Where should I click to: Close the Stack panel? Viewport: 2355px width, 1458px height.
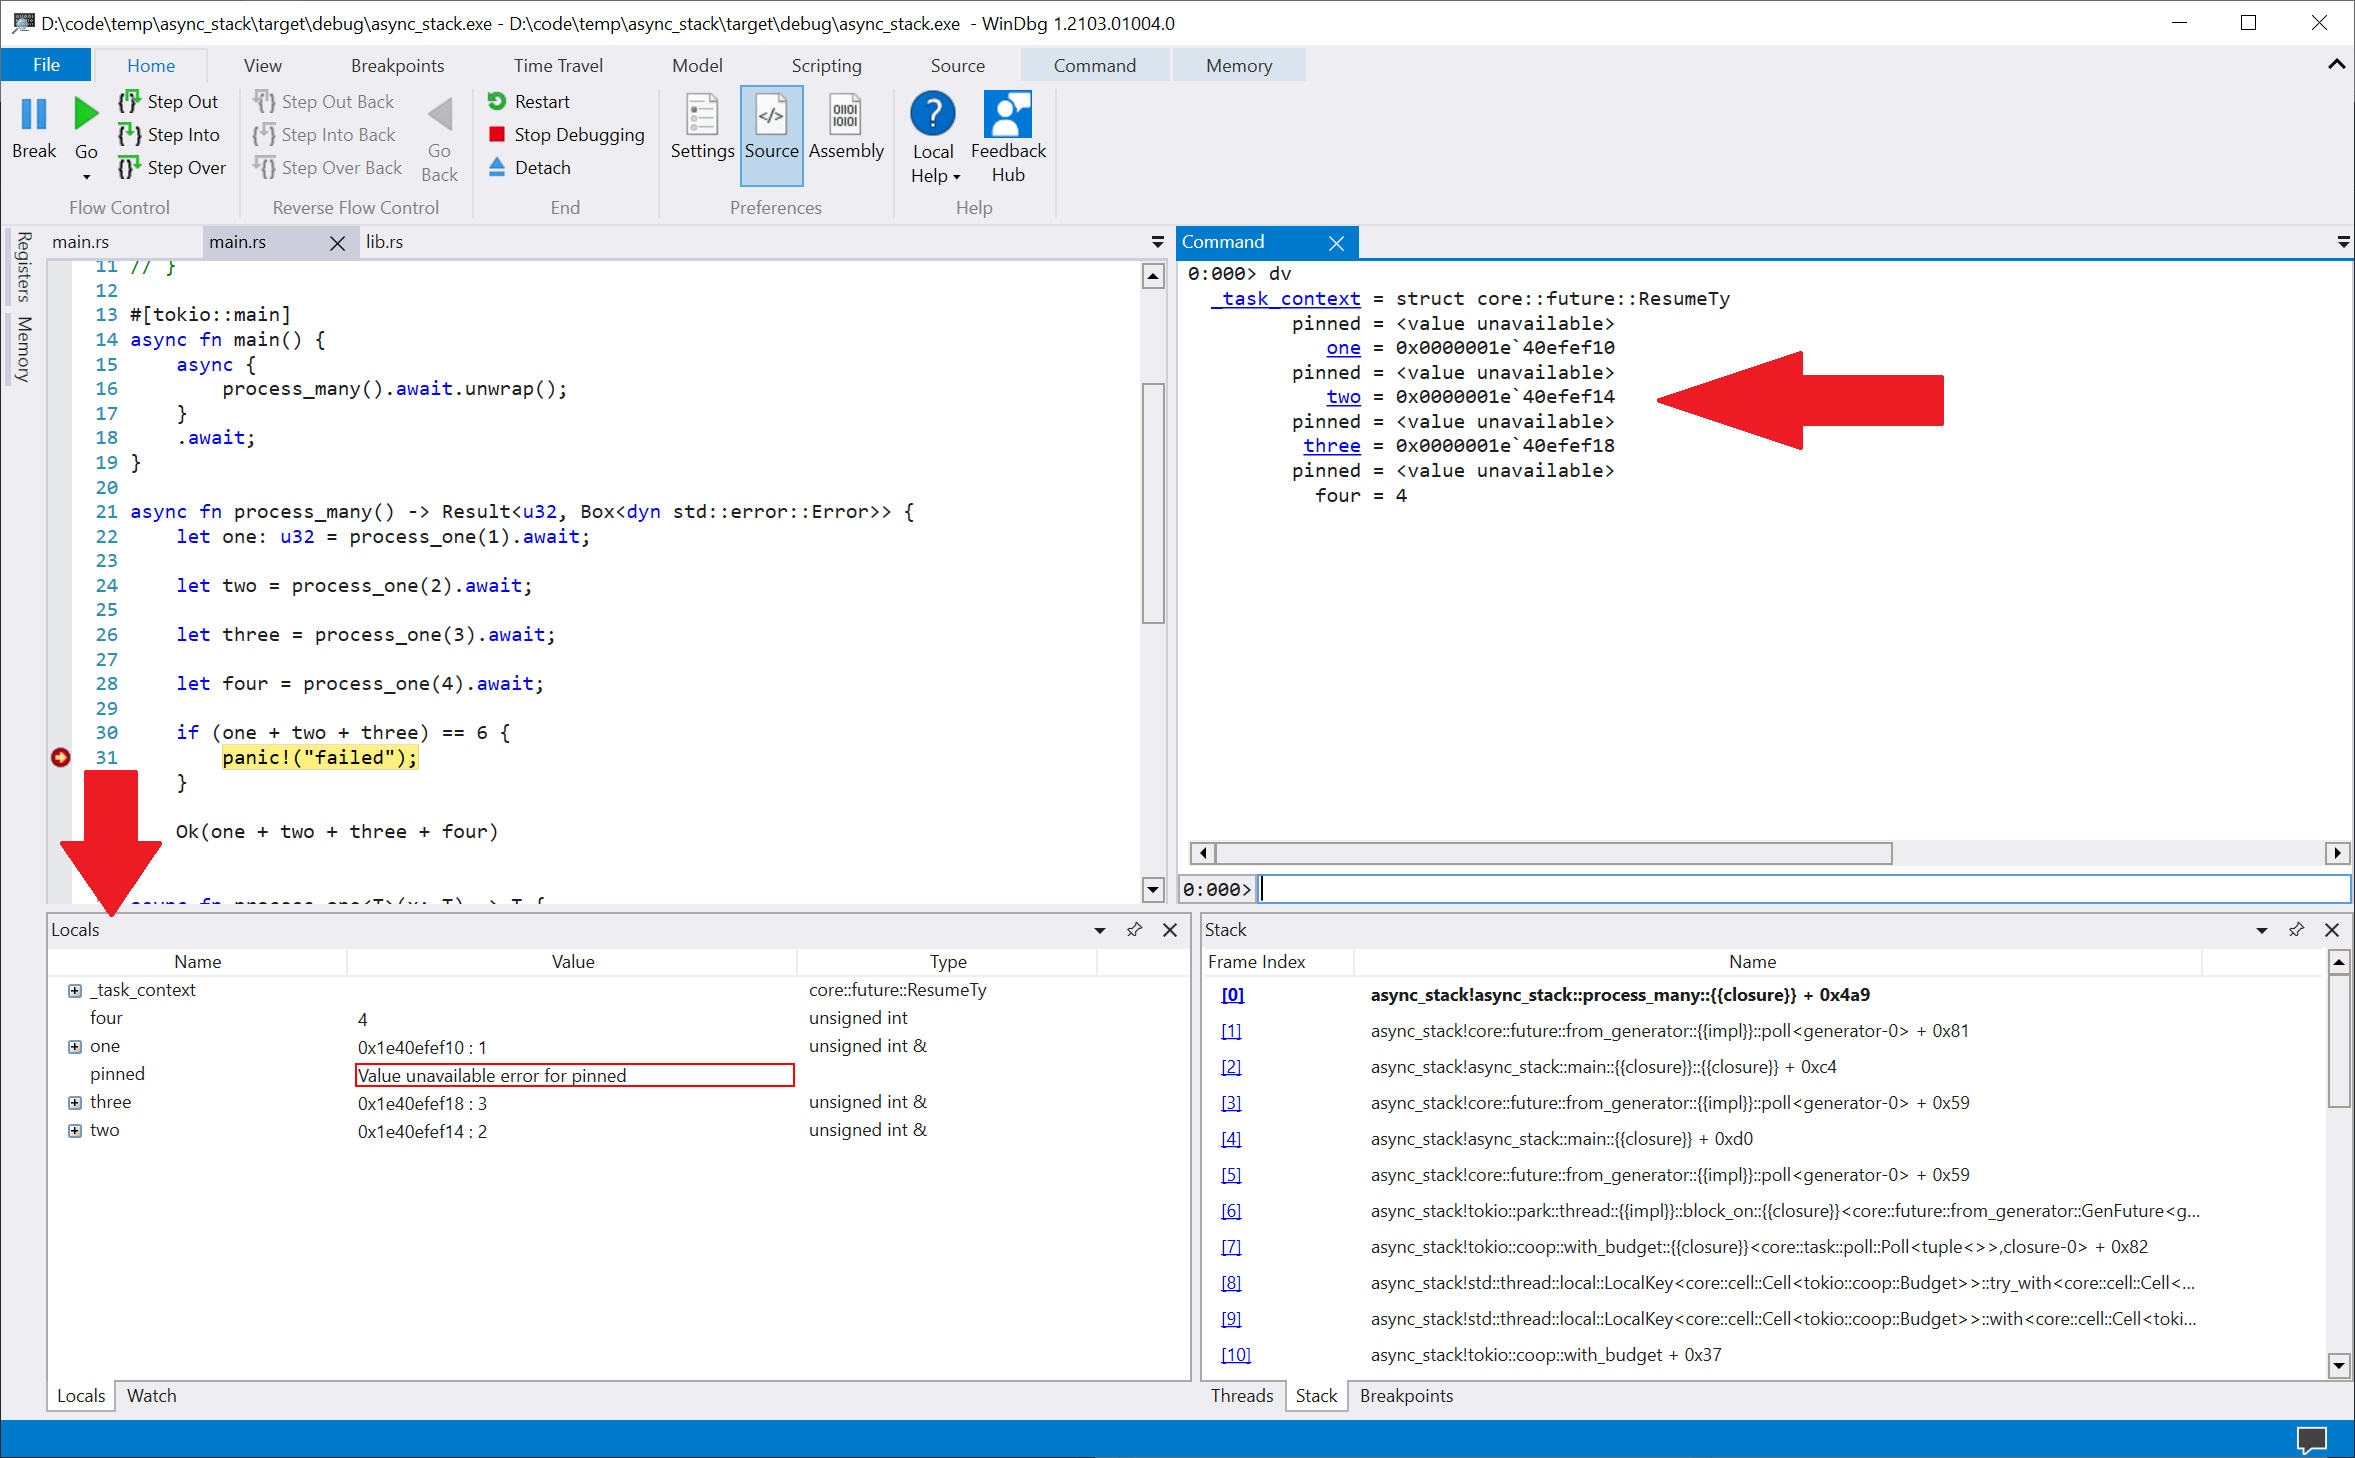pos(2332,930)
